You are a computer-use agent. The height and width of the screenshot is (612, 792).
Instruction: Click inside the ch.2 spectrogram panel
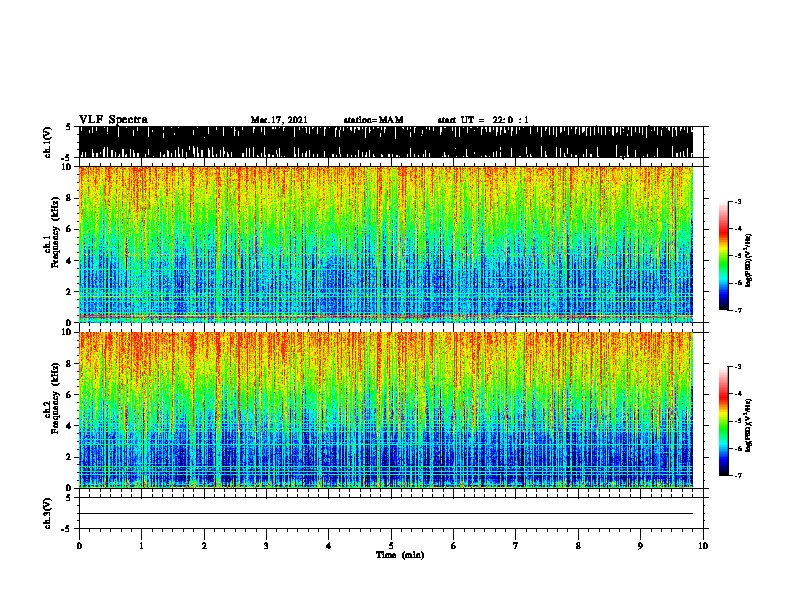(x=386, y=410)
